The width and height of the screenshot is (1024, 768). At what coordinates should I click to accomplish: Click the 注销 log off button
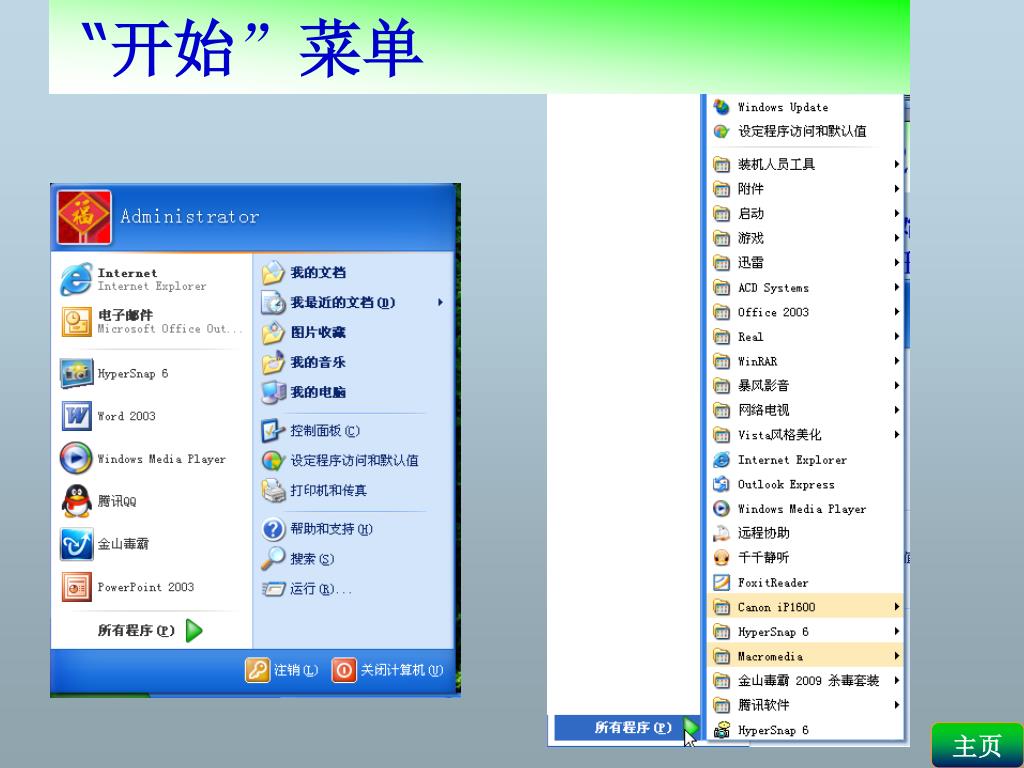point(282,670)
